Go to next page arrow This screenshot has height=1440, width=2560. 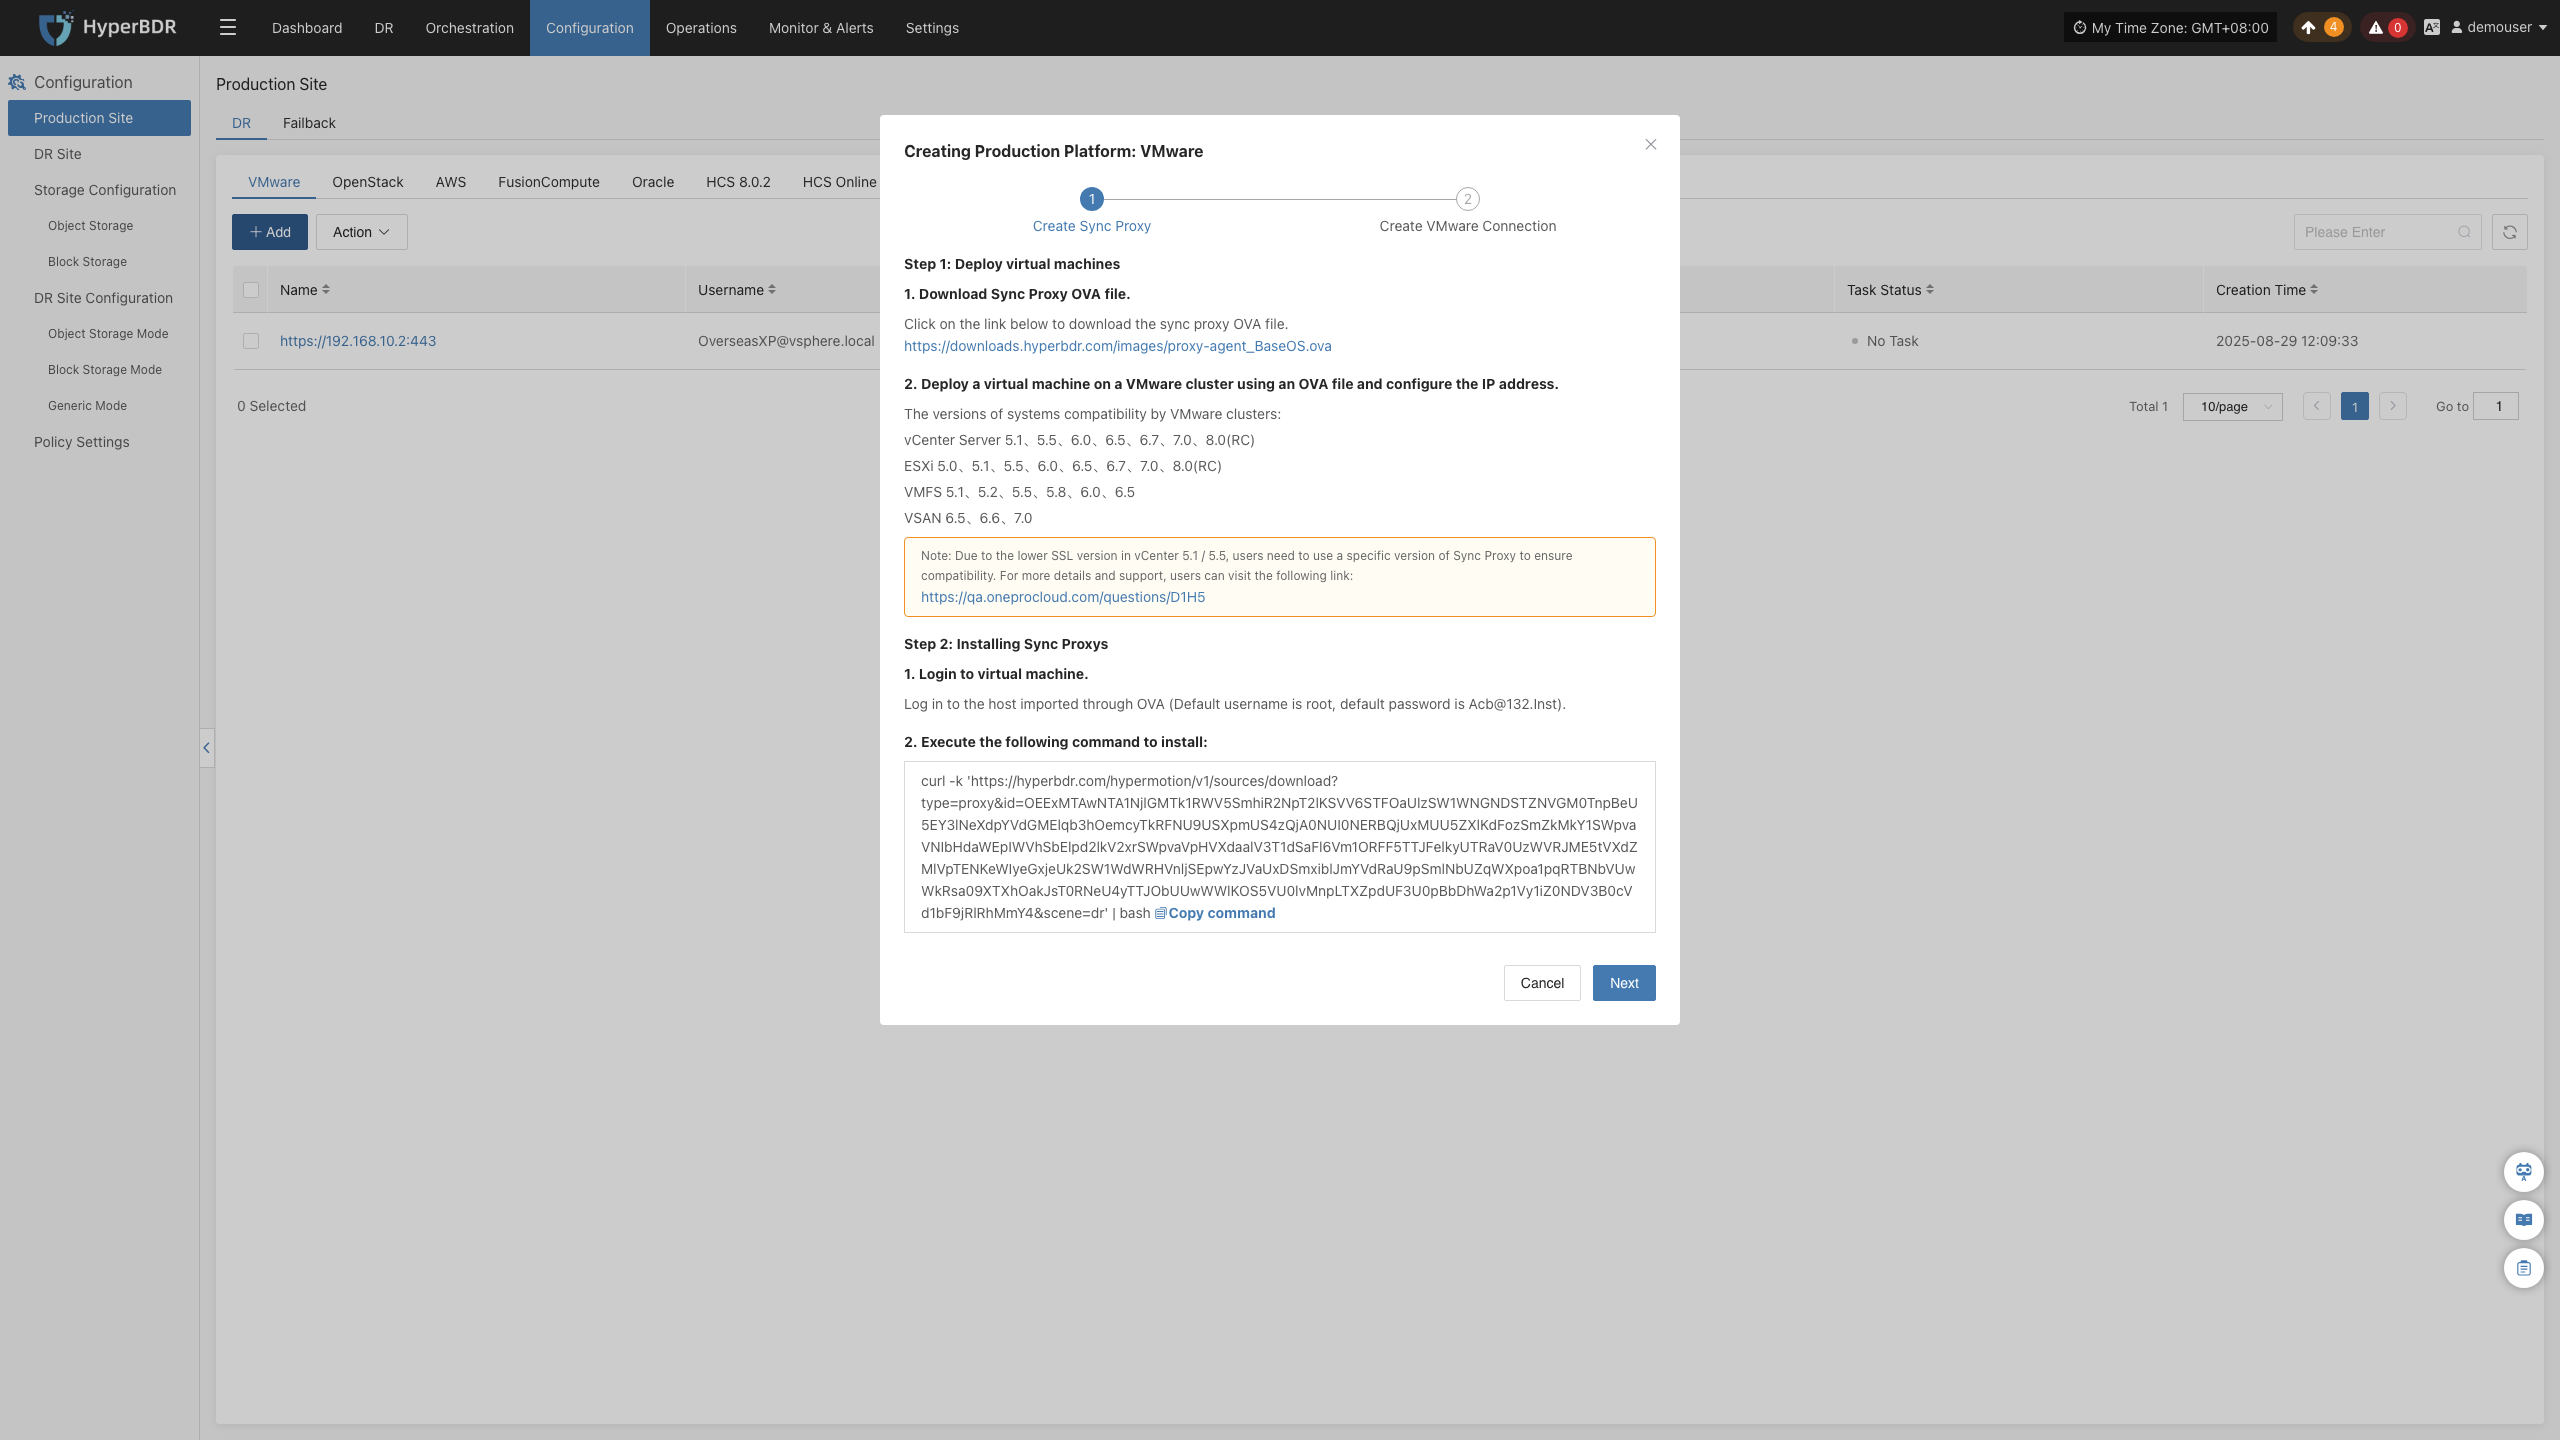[x=2393, y=406]
